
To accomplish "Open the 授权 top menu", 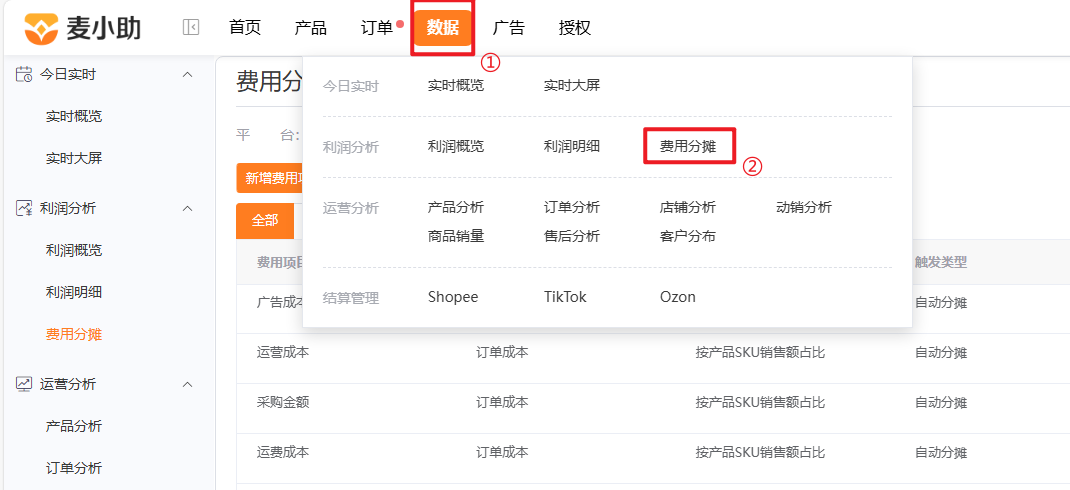I will point(575,28).
